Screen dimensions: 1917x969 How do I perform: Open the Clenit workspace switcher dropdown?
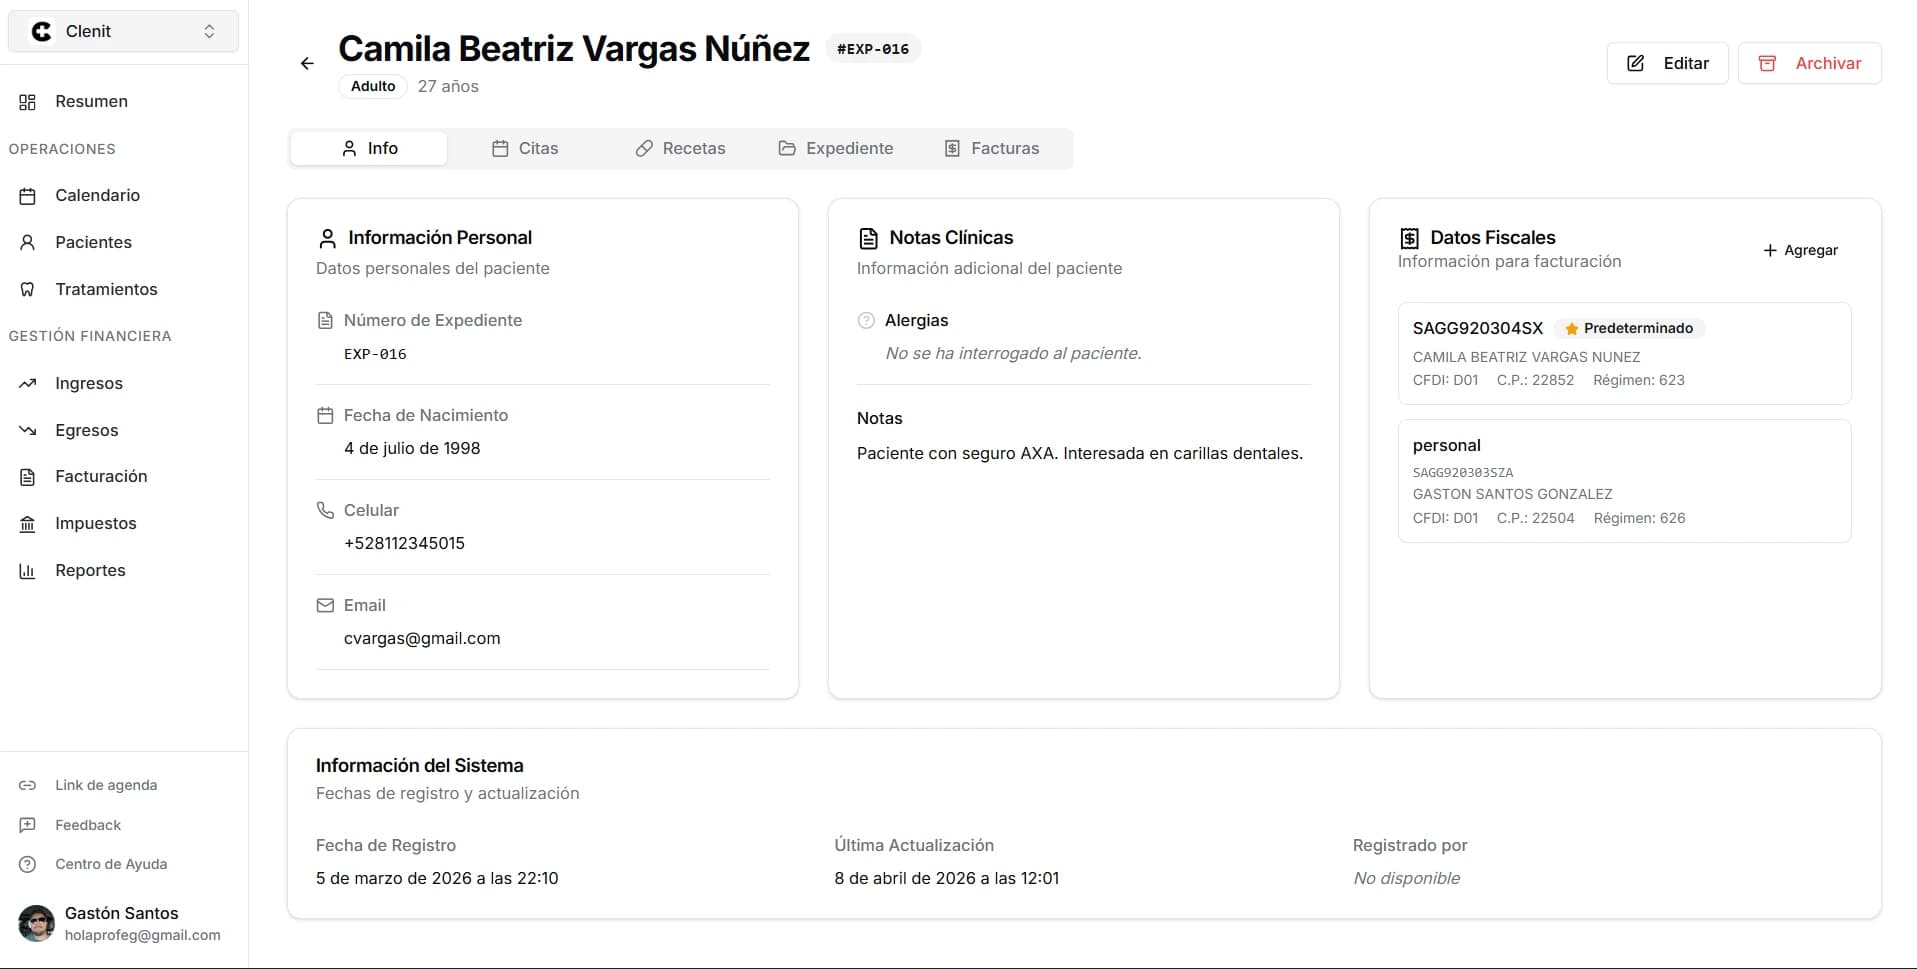click(x=123, y=31)
